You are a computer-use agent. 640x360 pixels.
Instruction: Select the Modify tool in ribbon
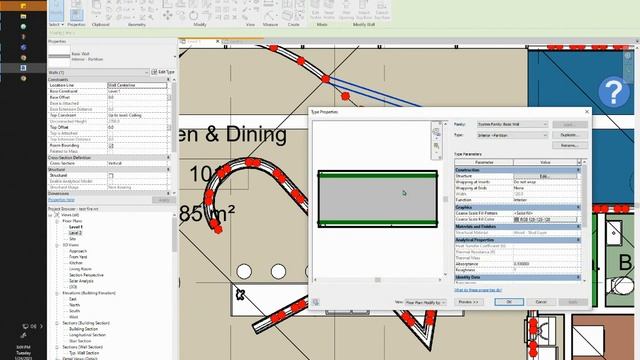(56, 11)
